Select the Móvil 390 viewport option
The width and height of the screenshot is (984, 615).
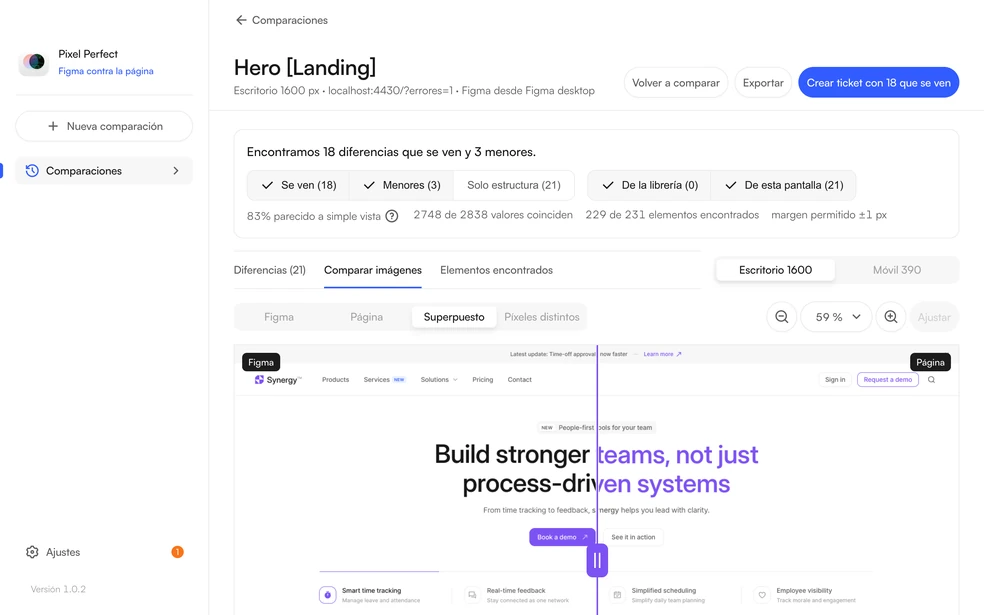point(896,270)
